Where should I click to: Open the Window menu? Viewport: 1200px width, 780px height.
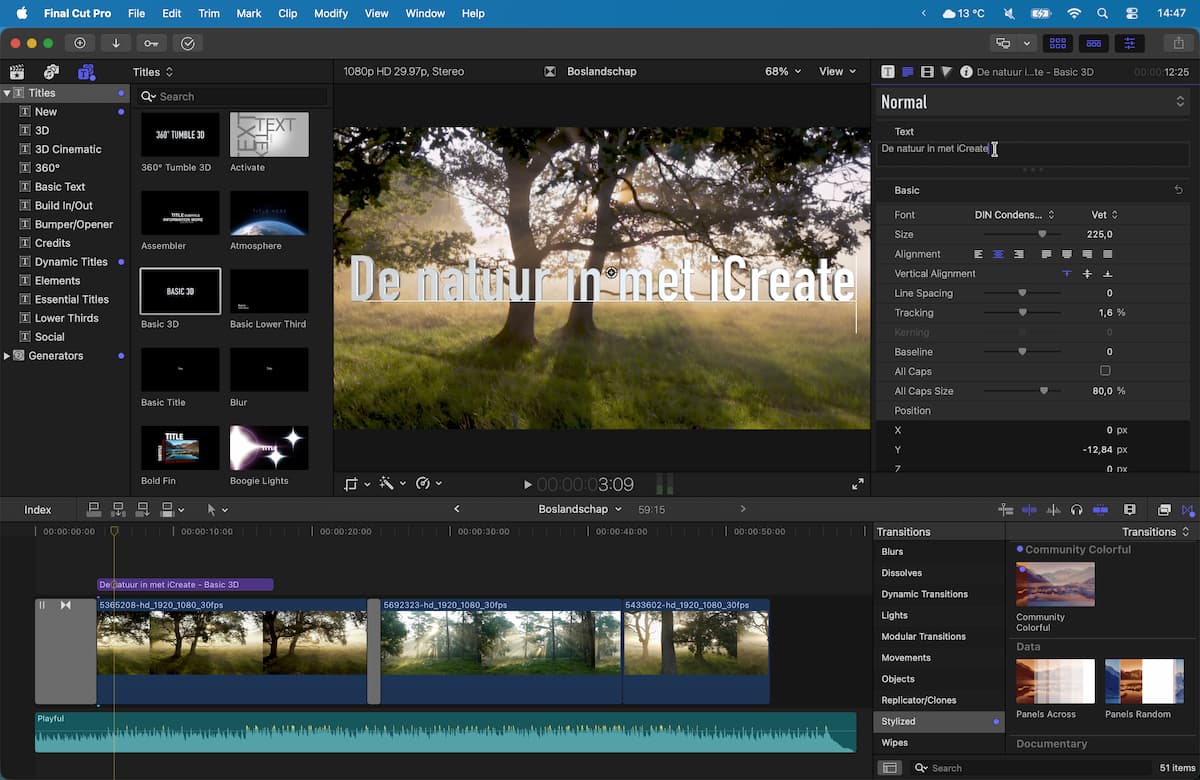[425, 13]
